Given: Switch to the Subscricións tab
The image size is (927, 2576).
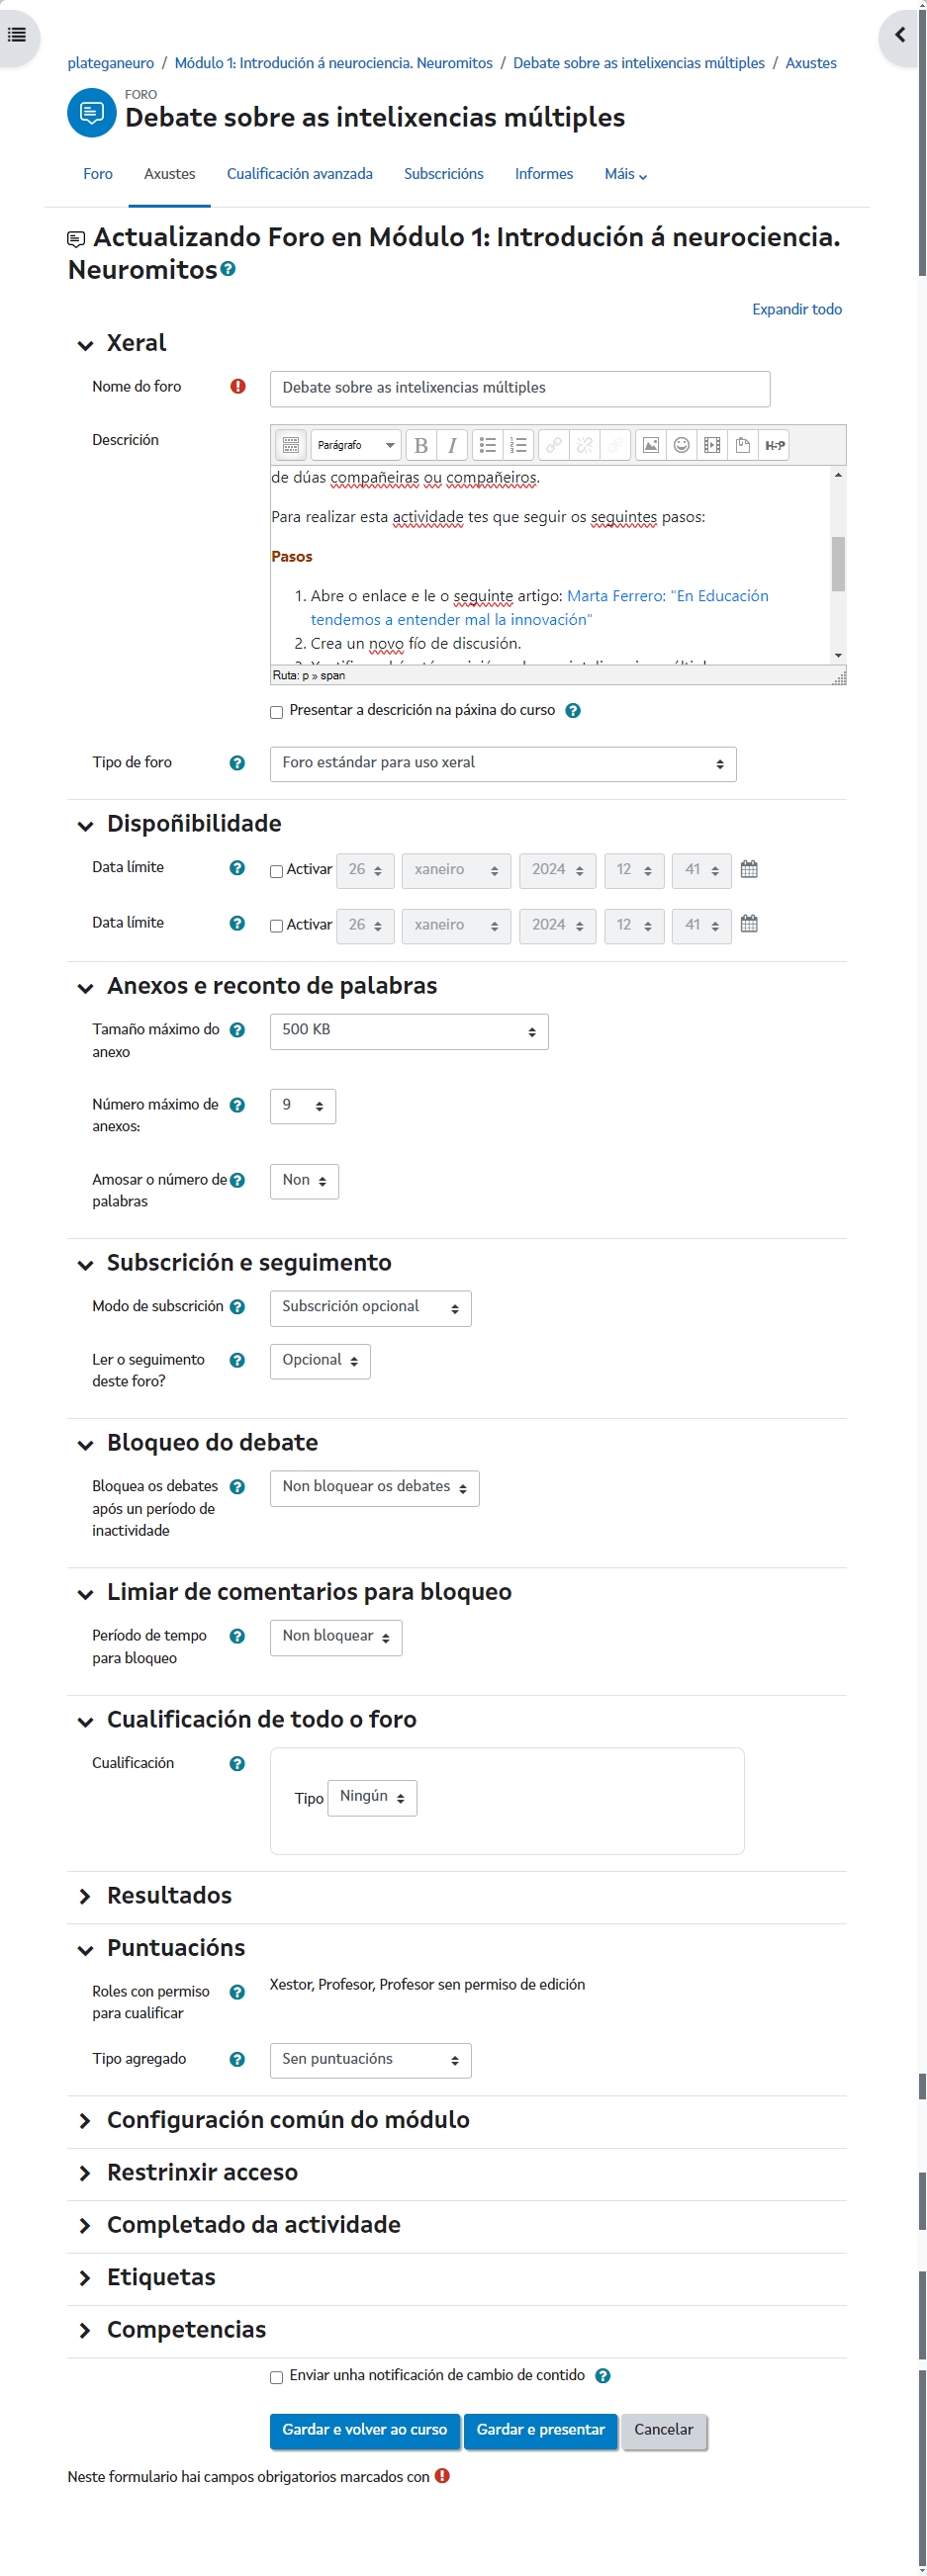Looking at the screenshot, I should pyautogui.click(x=443, y=174).
